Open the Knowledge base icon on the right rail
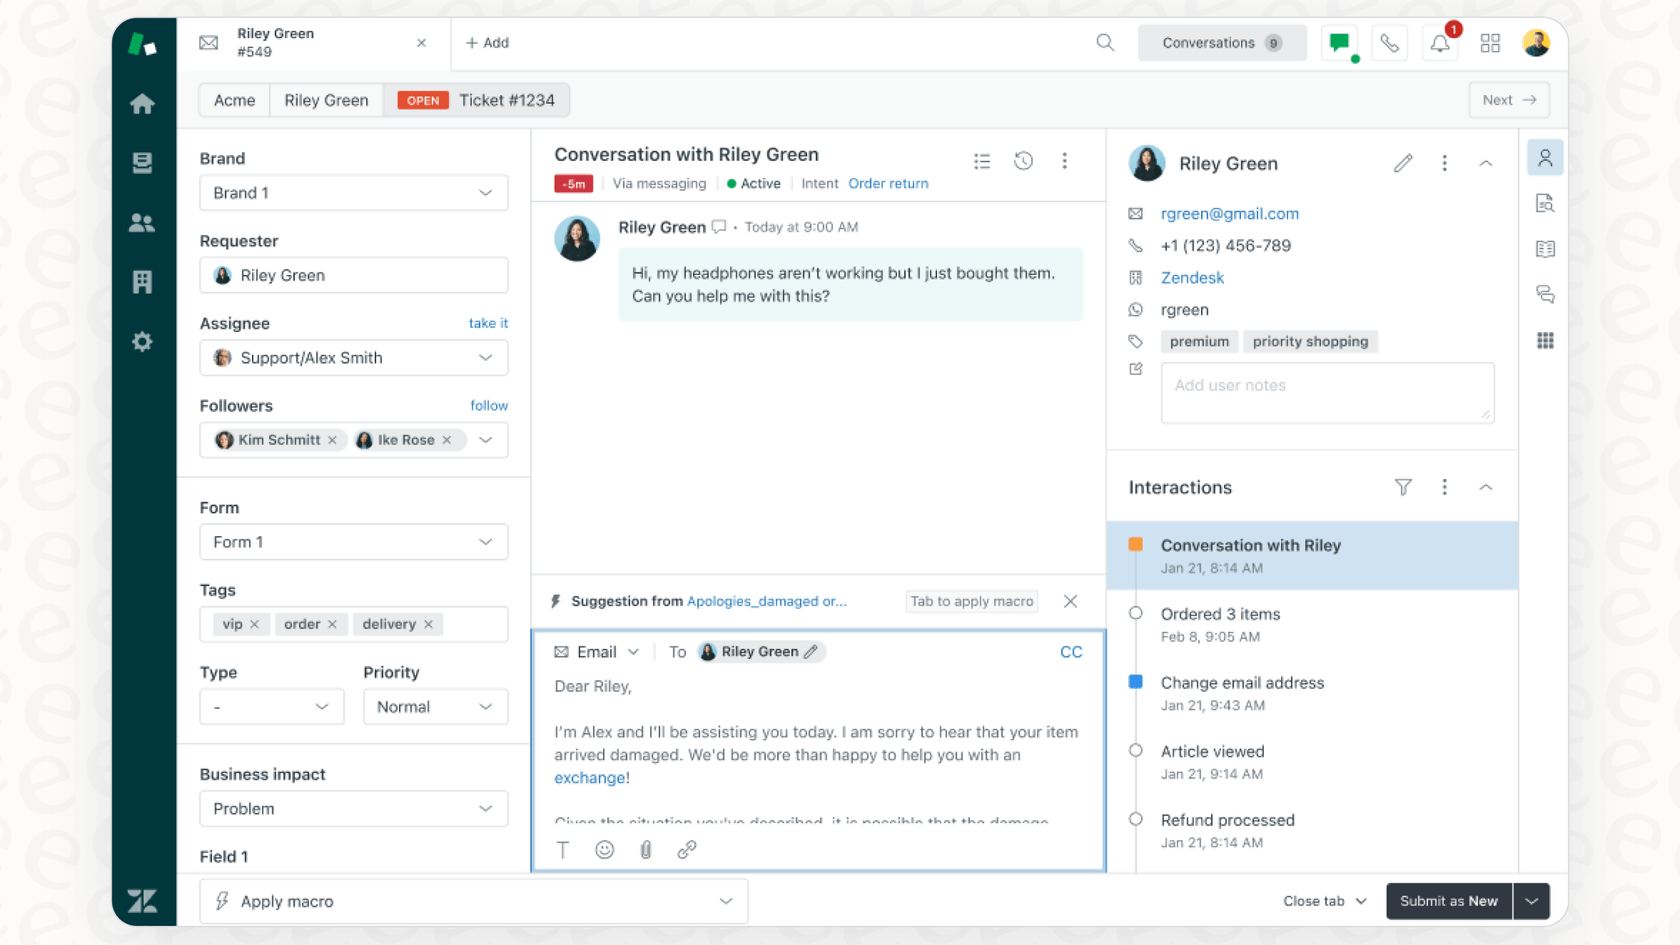This screenshot has height=945, width=1680. coord(1545,248)
